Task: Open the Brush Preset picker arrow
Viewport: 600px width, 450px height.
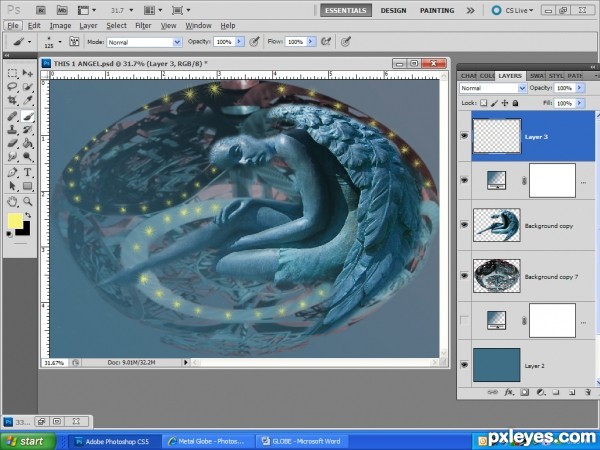Action: pyautogui.click(x=60, y=41)
